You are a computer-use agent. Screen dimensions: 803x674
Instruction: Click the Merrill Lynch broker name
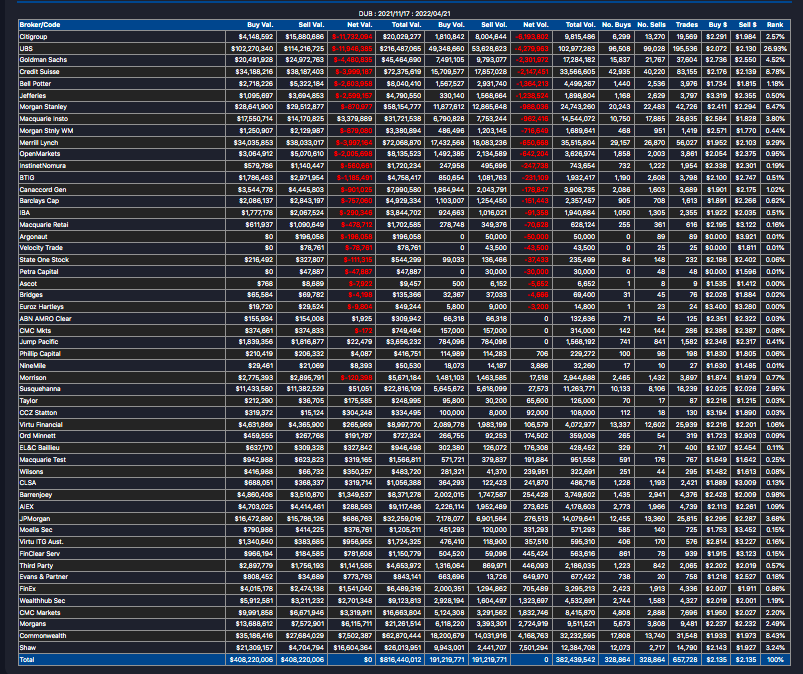(39, 143)
